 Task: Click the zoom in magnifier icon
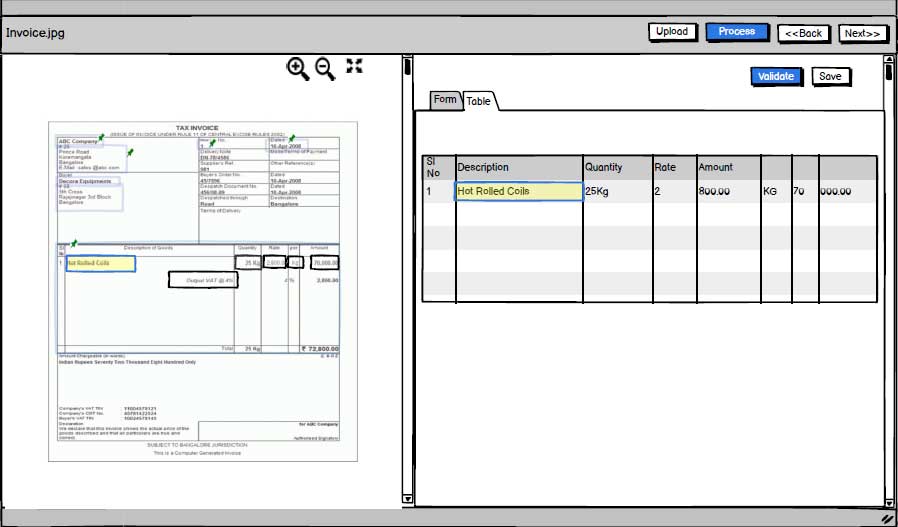[297, 68]
